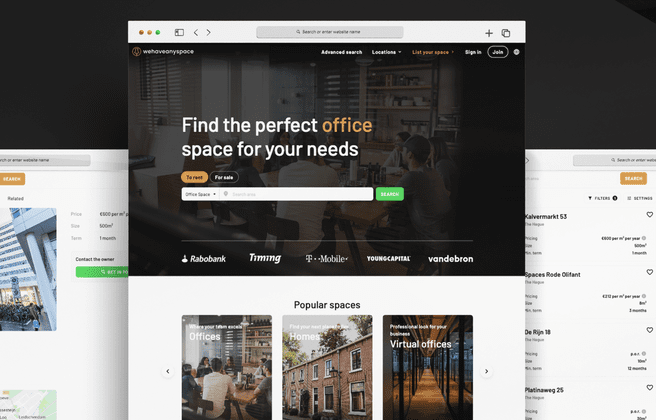Screen dimensions: 656x420
Task: Click the pricing info icon for Spaces Rode Olifant
Action: [x=644, y=296]
